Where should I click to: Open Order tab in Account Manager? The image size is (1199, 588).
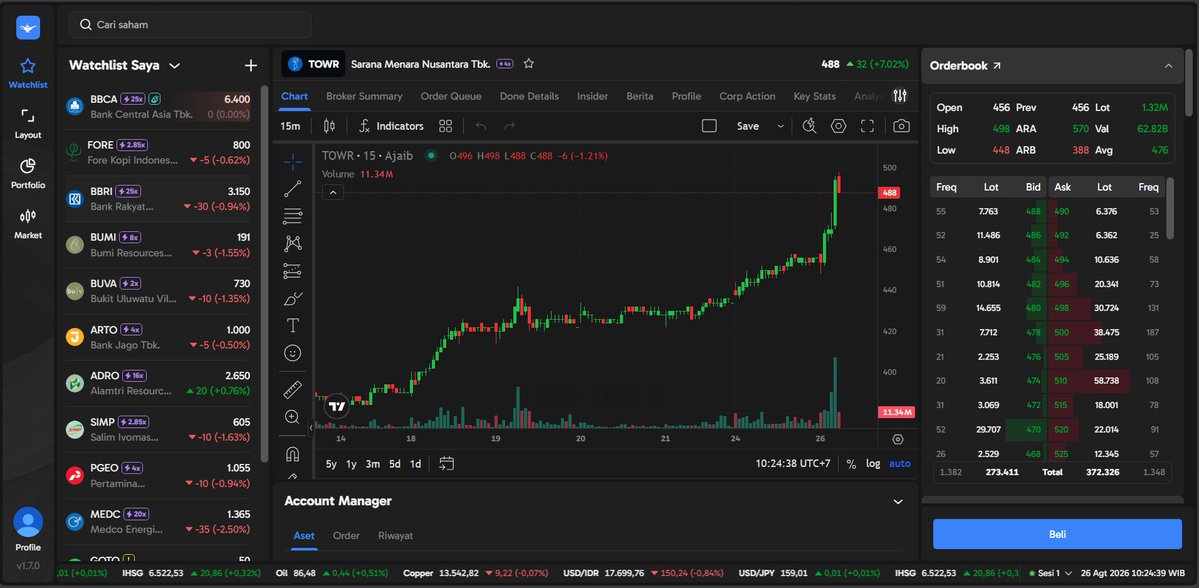click(x=346, y=536)
